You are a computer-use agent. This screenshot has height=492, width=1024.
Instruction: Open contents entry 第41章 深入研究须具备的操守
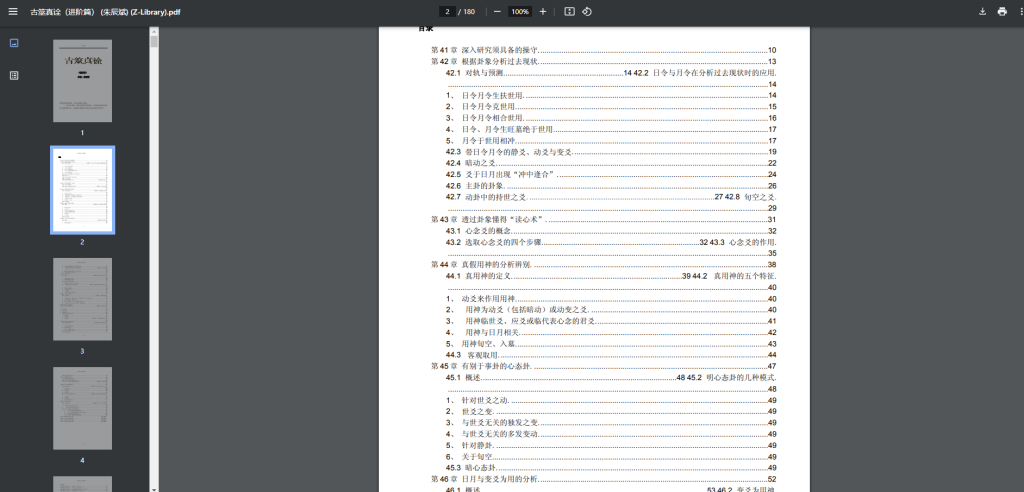(x=603, y=50)
